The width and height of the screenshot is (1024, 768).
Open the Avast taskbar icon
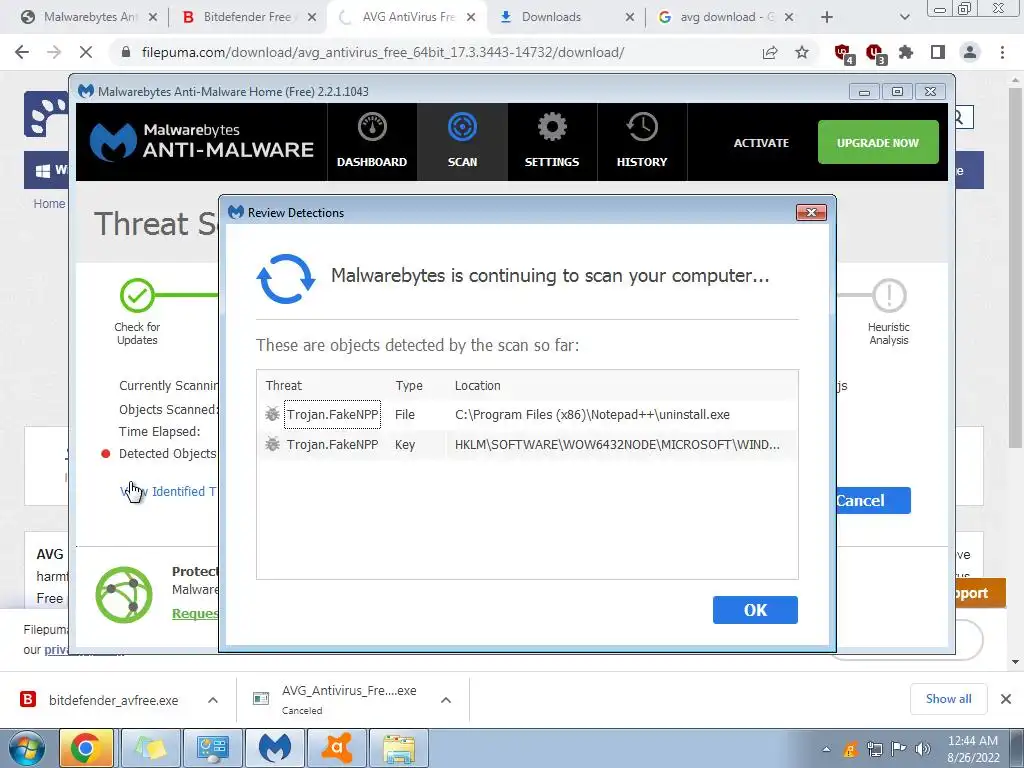pos(336,748)
